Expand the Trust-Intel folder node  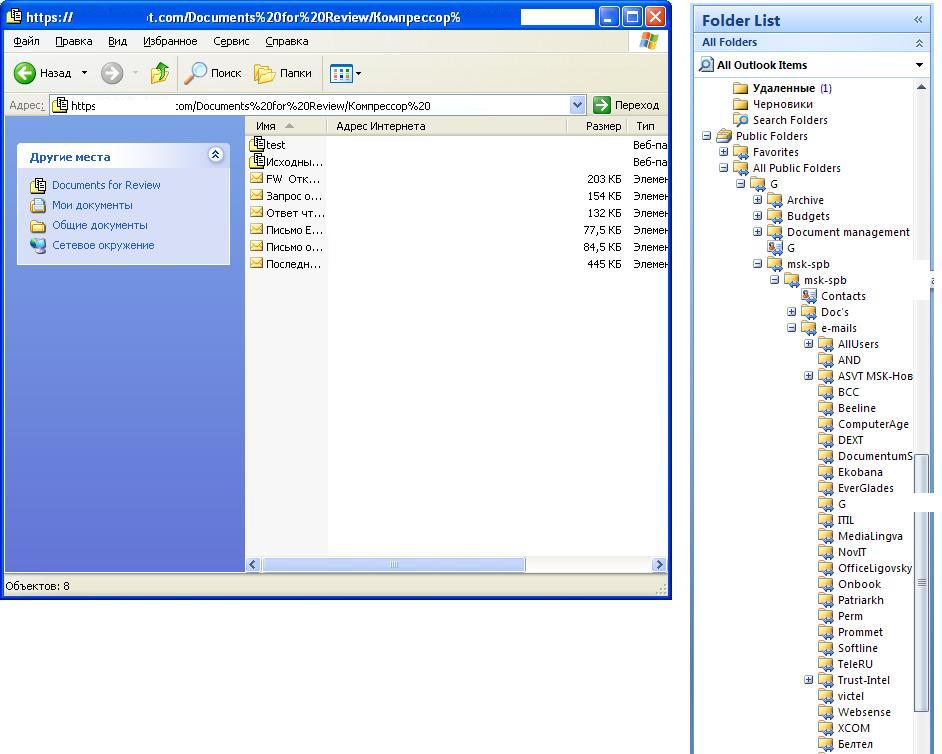click(809, 680)
